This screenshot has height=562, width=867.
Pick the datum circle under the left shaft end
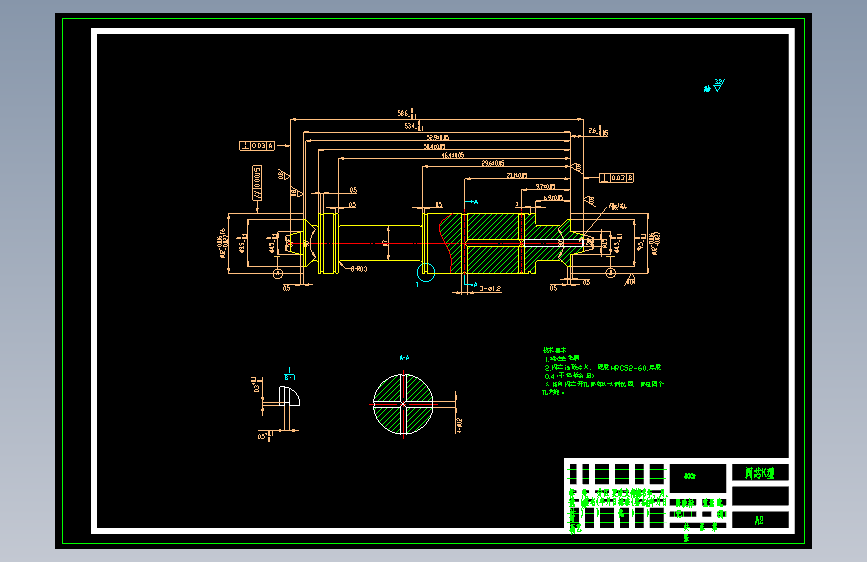[278, 273]
